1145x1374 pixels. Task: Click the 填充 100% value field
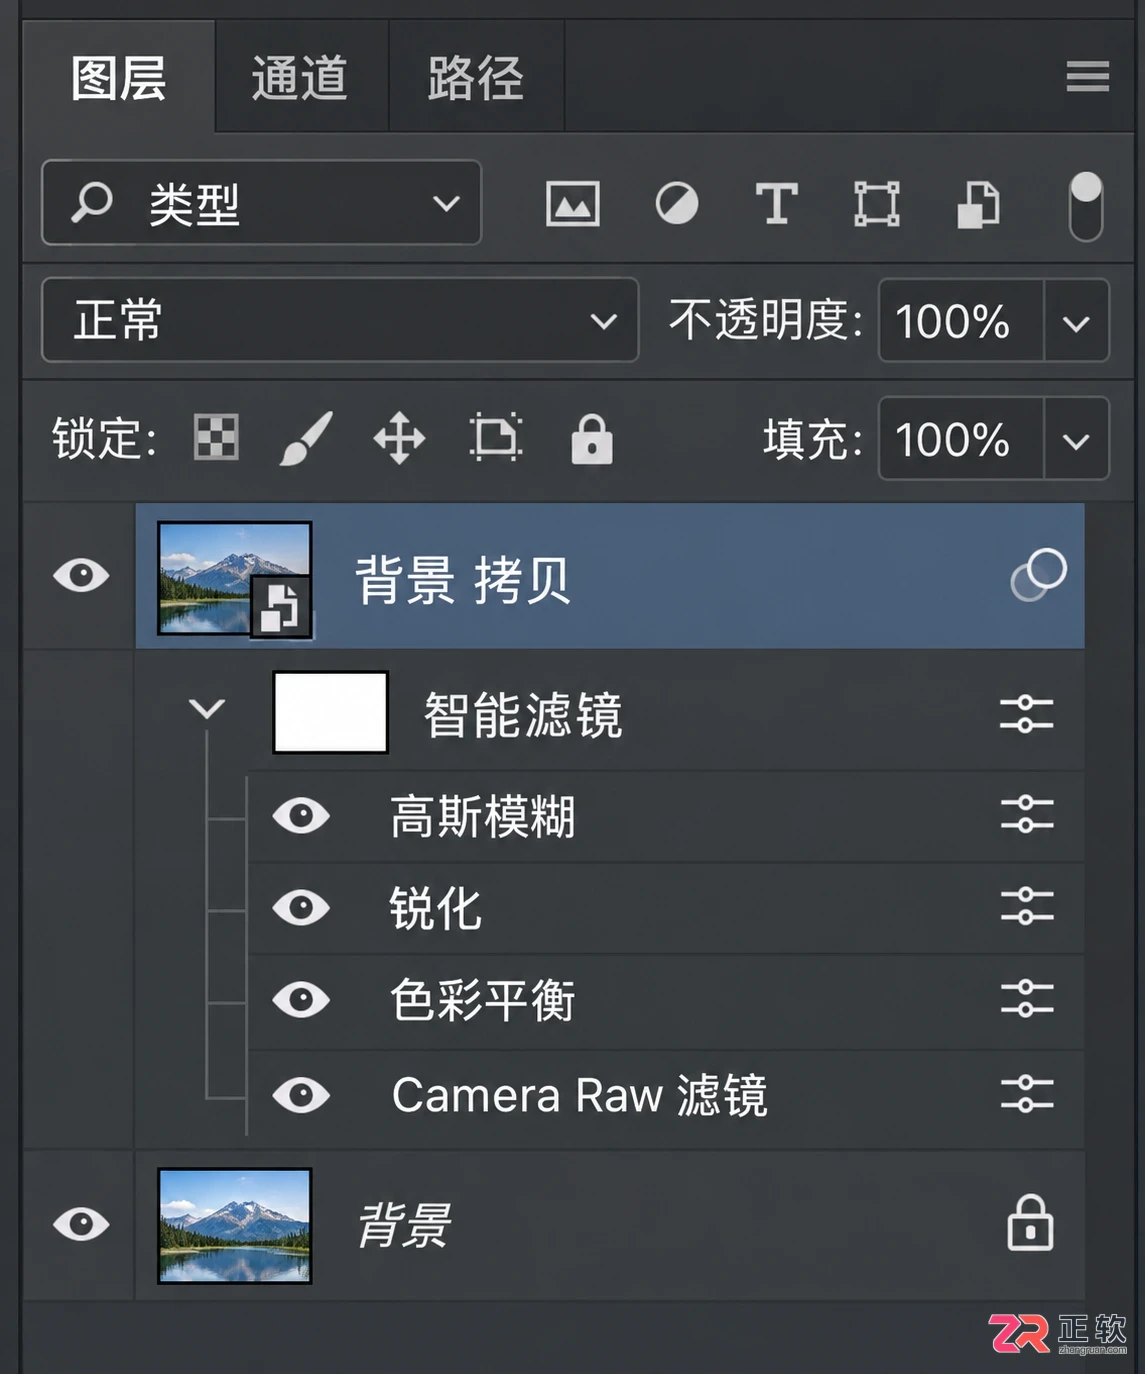click(x=961, y=439)
